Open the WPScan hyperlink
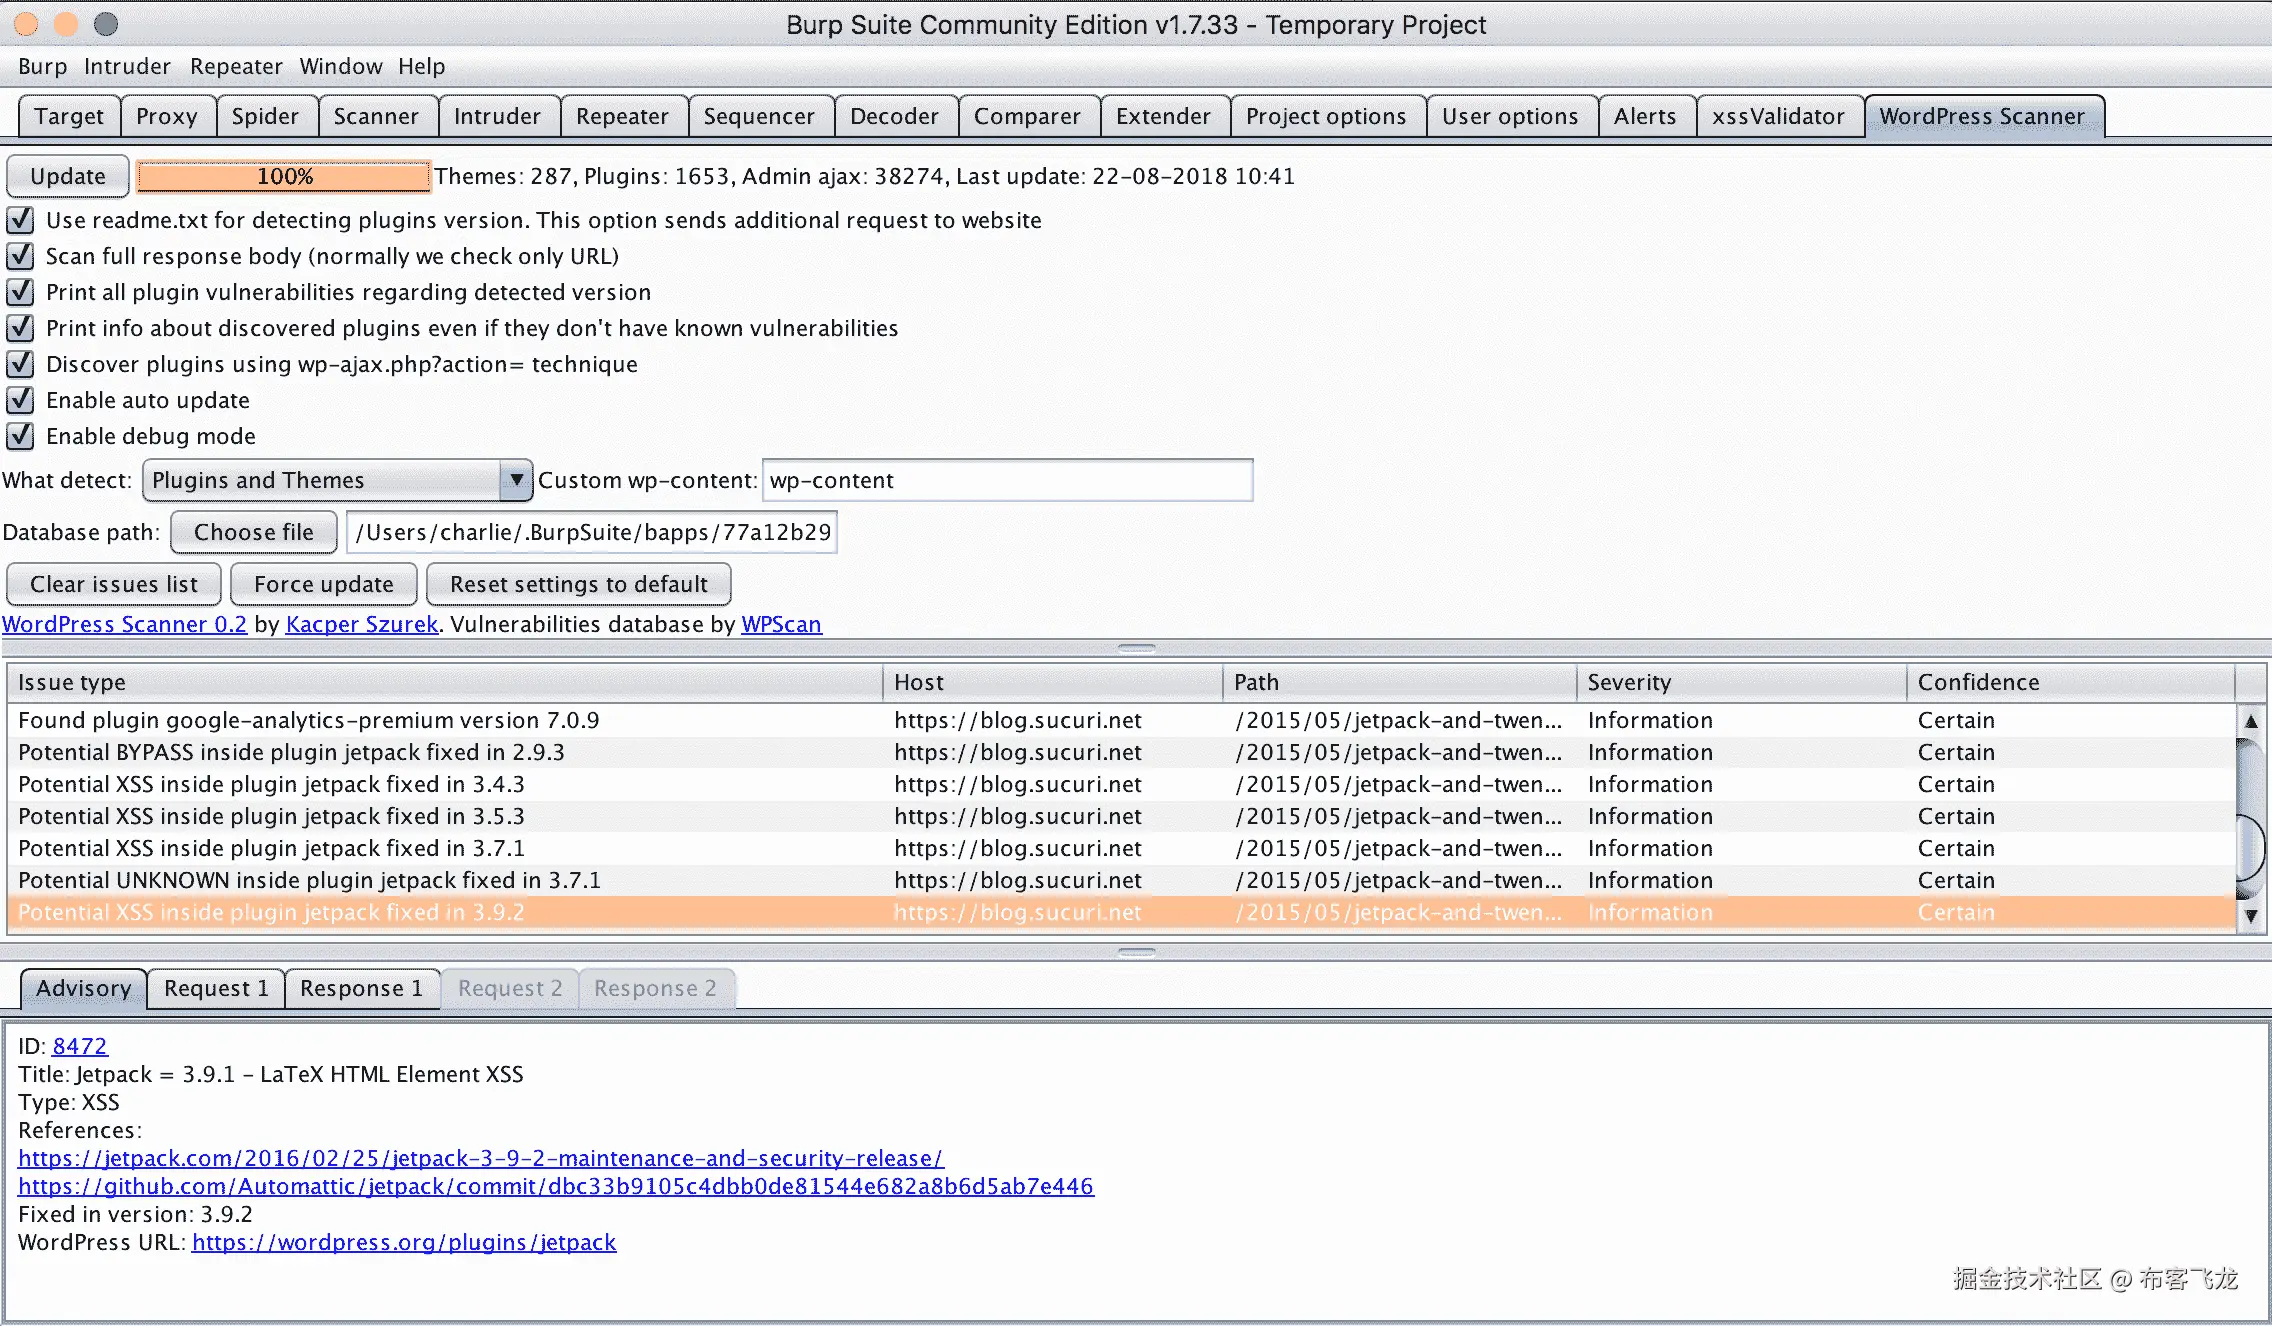The height and width of the screenshot is (1326, 2272). click(x=781, y=624)
